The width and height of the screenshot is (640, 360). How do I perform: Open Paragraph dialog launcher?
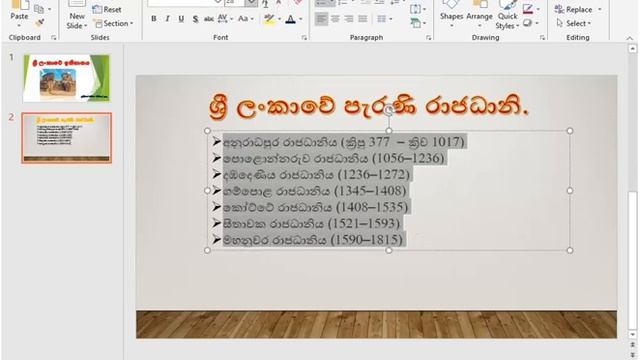(429, 38)
